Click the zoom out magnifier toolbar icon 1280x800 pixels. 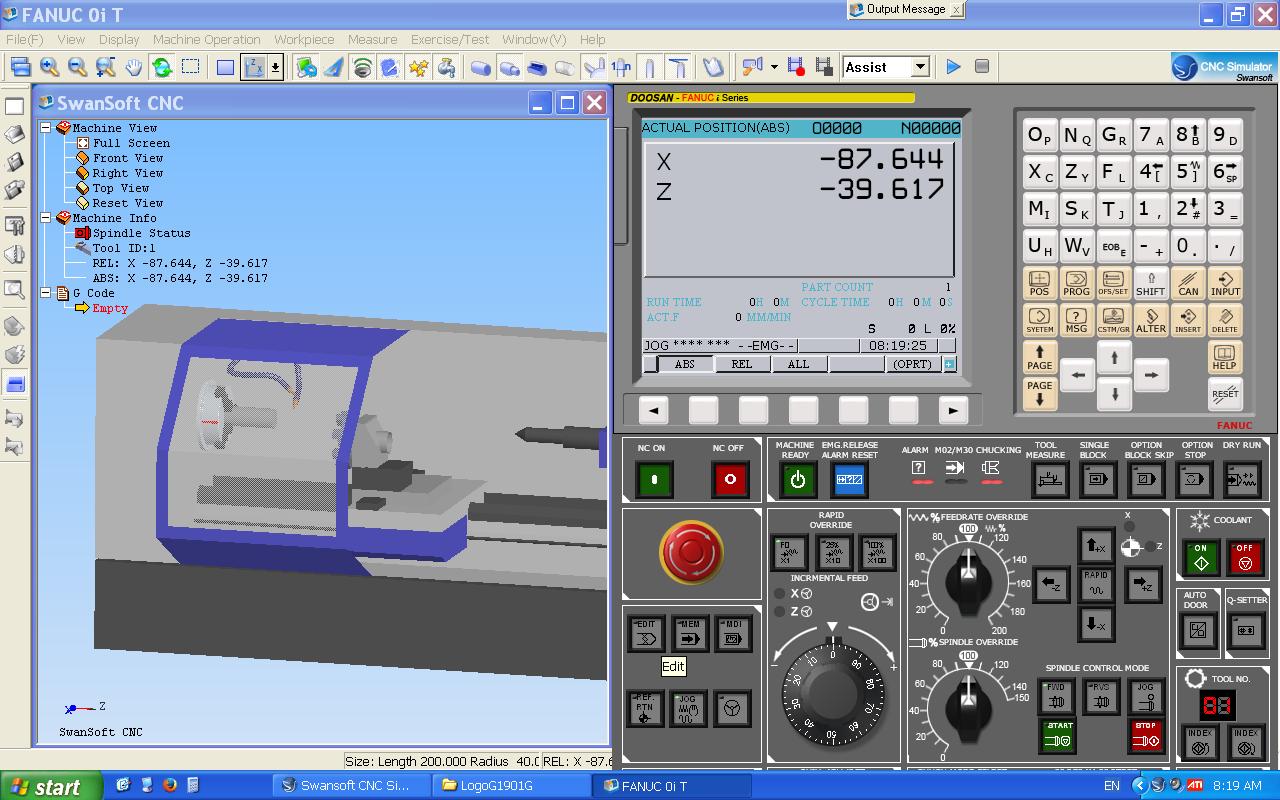[77, 67]
